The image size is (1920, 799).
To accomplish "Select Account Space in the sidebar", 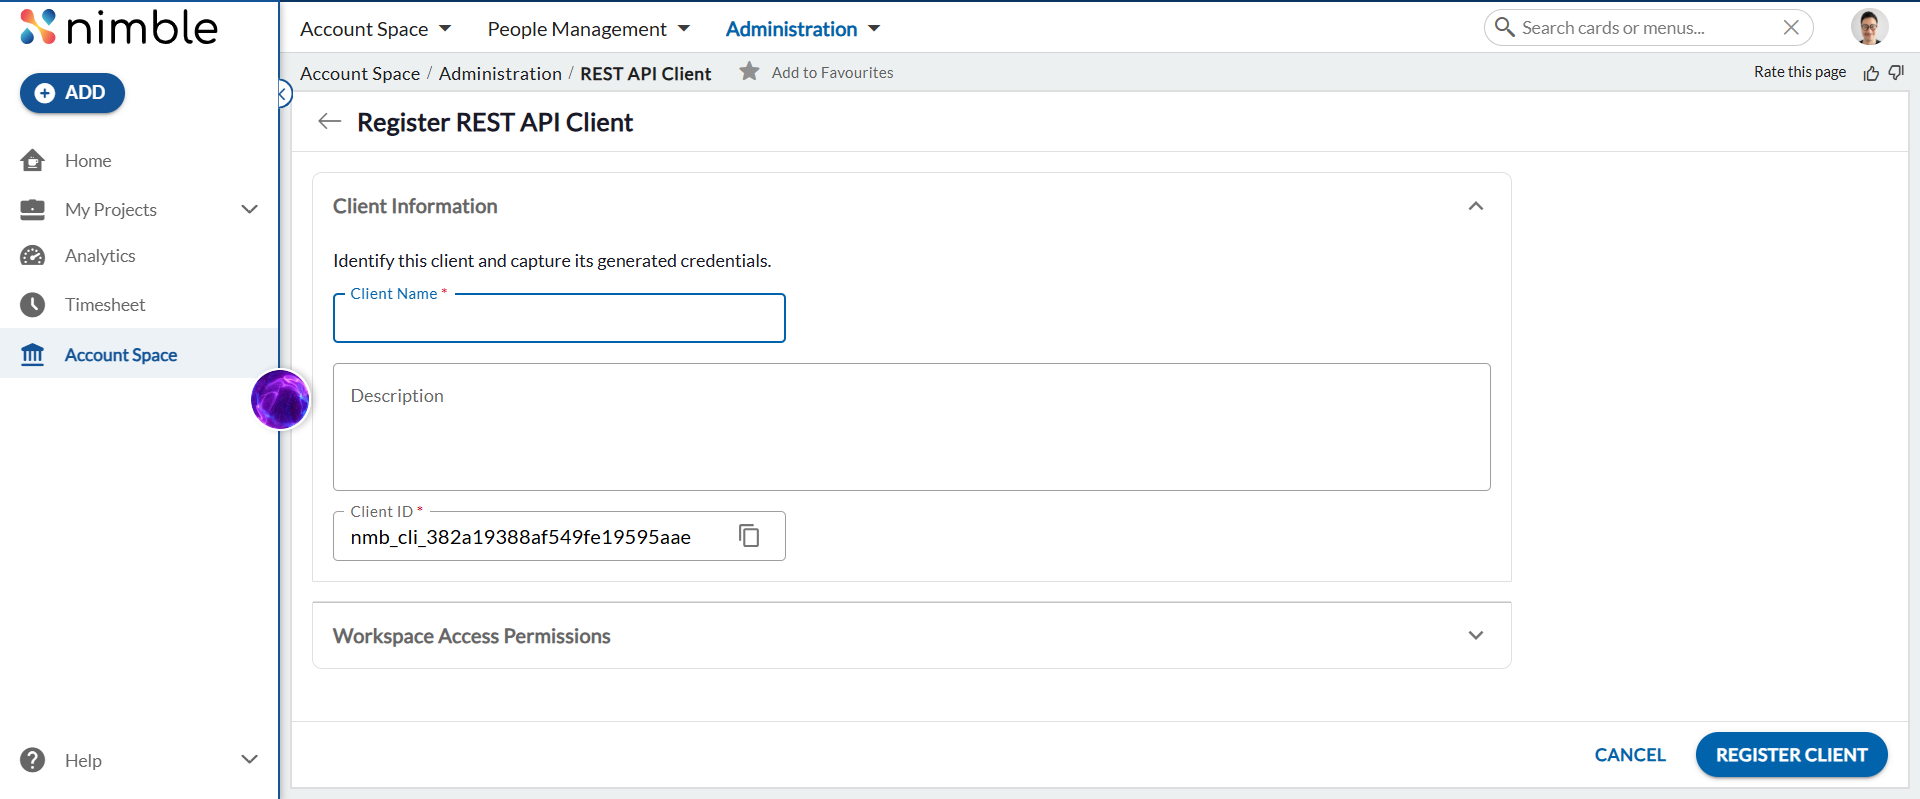I will pos(121,355).
